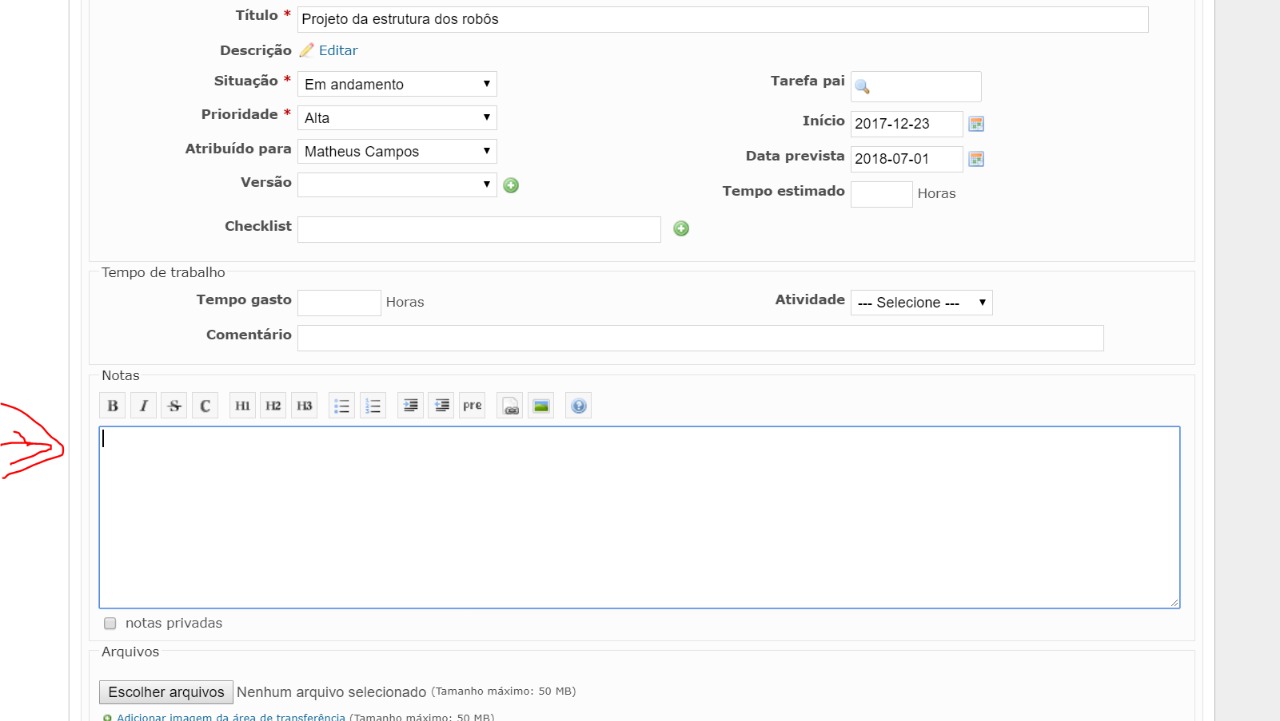Insert preformatted text block
Screen dimensions: 1280x721
472,406
